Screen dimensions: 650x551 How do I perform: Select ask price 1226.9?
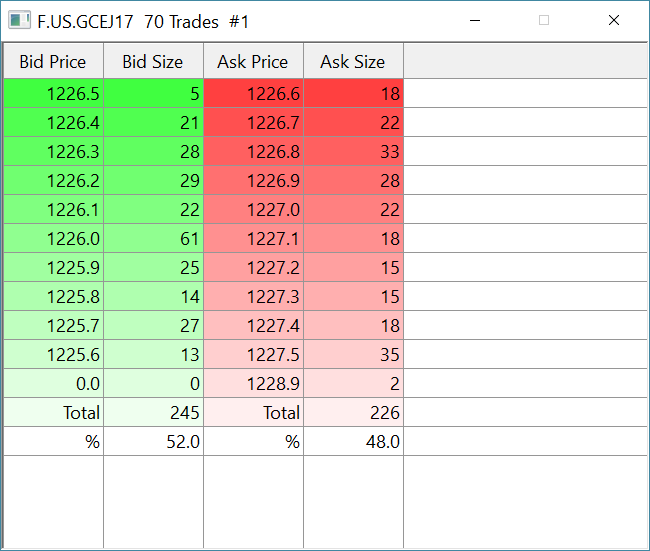253,180
